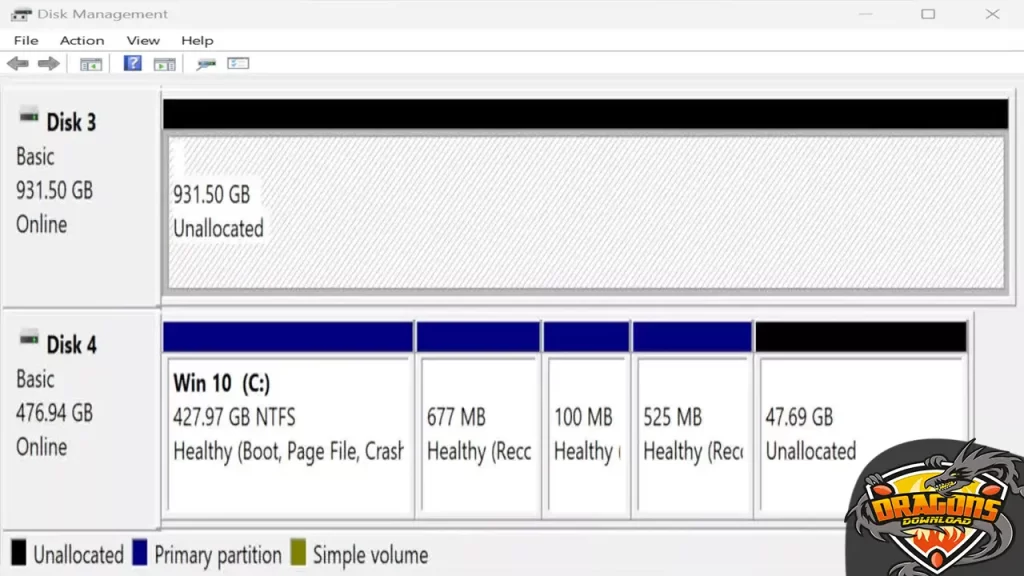Click the Rescan/Refresh disk toolbar icon
The height and width of the screenshot is (576, 1024).
coord(206,64)
